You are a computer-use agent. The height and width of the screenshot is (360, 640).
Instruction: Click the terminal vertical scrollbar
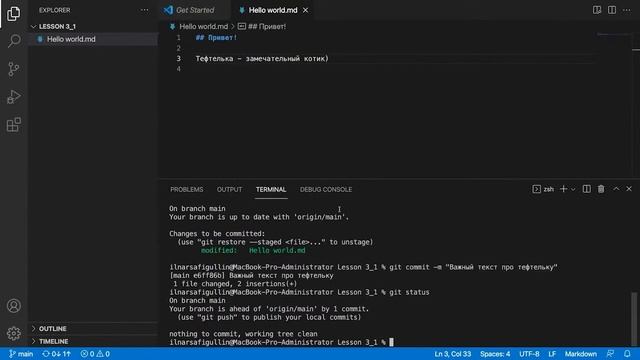(x=634, y=318)
